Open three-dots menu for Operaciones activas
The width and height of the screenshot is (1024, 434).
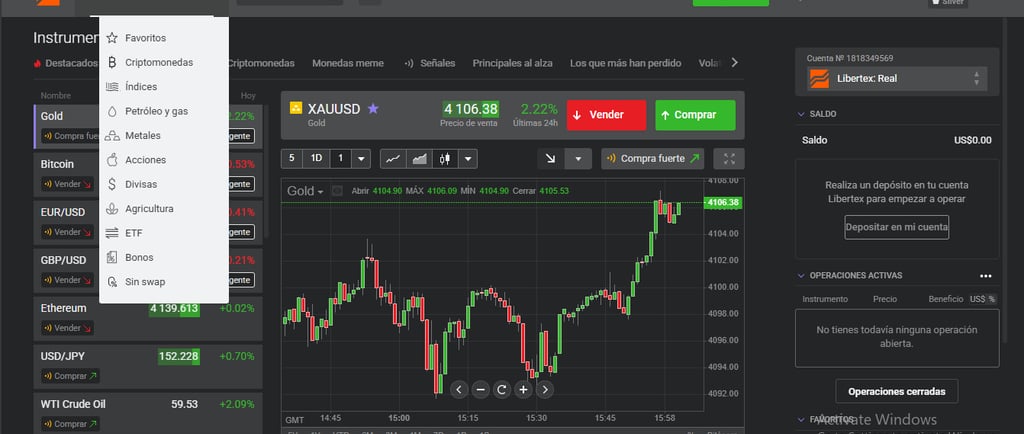[985, 276]
